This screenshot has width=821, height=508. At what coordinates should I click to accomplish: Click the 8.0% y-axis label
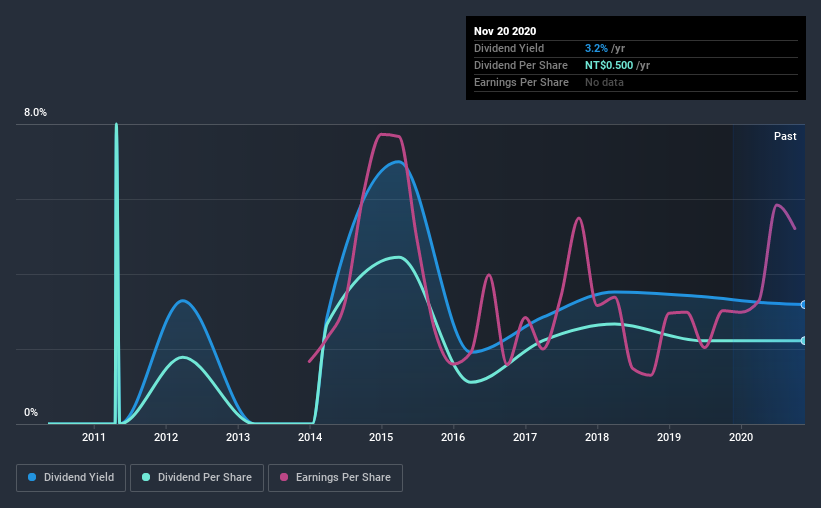click(35, 113)
